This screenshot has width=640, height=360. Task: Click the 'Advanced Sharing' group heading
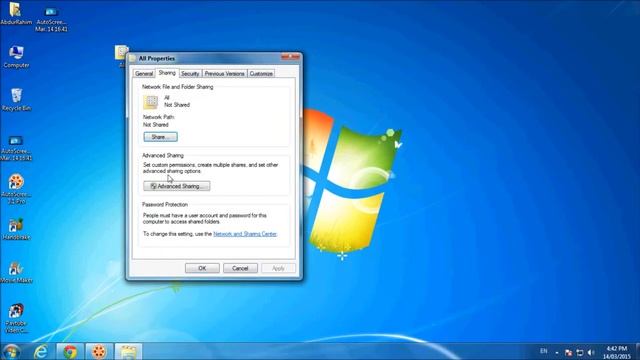tap(163, 156)
